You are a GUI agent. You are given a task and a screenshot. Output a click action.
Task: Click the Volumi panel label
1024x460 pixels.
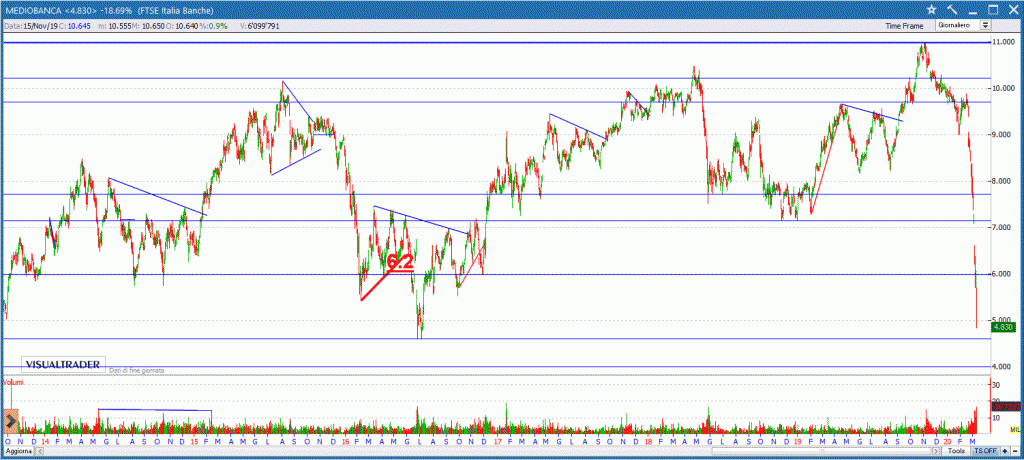tap(13, 381)
